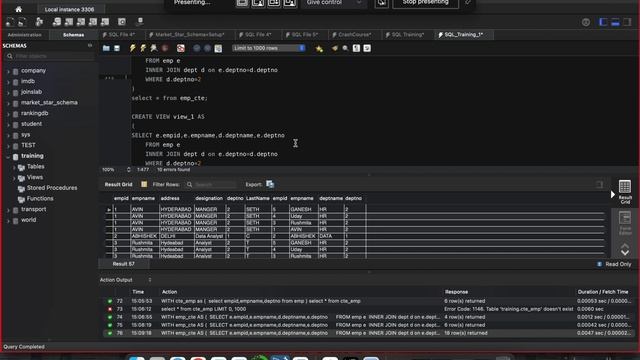Open the object inspector icon
The width and height of the screenshot is (640, 360).
tap(39, 22)
